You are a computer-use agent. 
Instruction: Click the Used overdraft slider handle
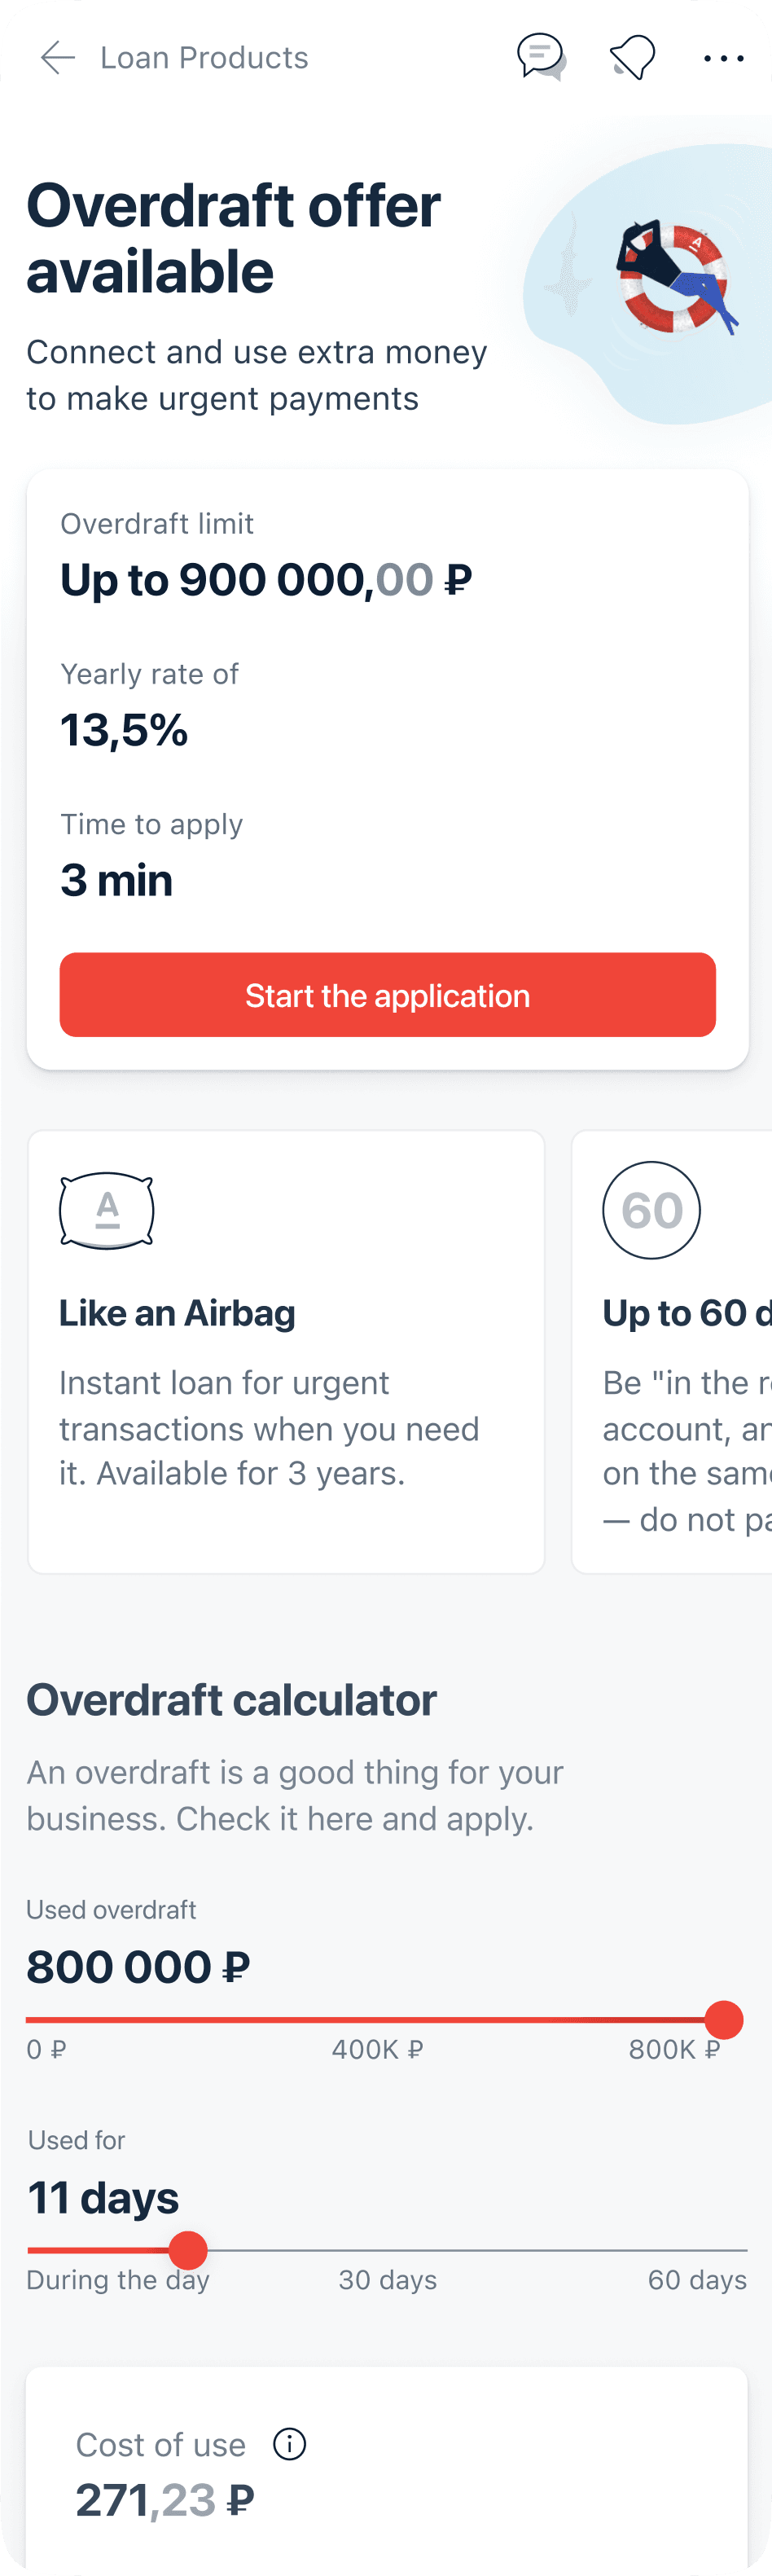pos(723,2020)
